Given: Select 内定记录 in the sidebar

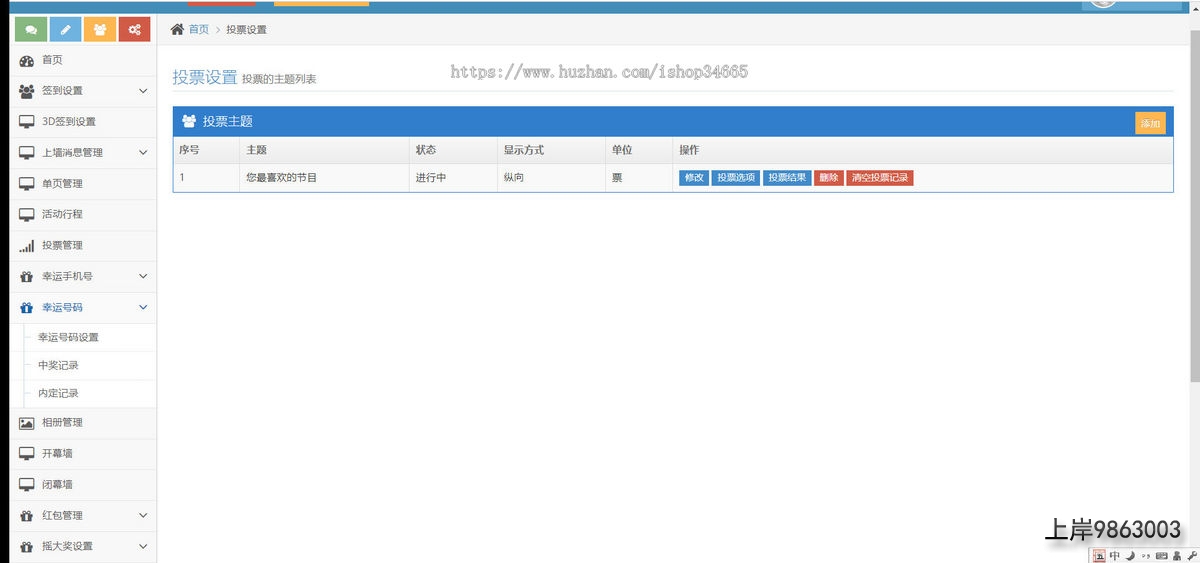Looking at the screenshot, I should (x=58, y=394).
